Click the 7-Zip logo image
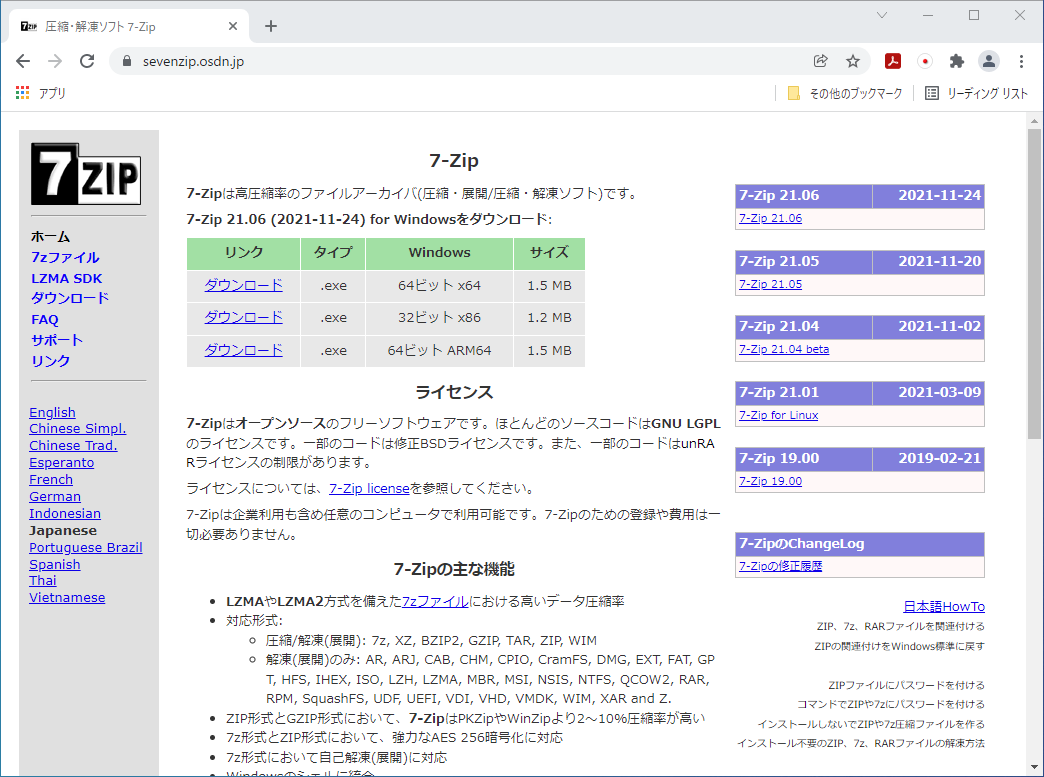 click(x=86, y=174)
